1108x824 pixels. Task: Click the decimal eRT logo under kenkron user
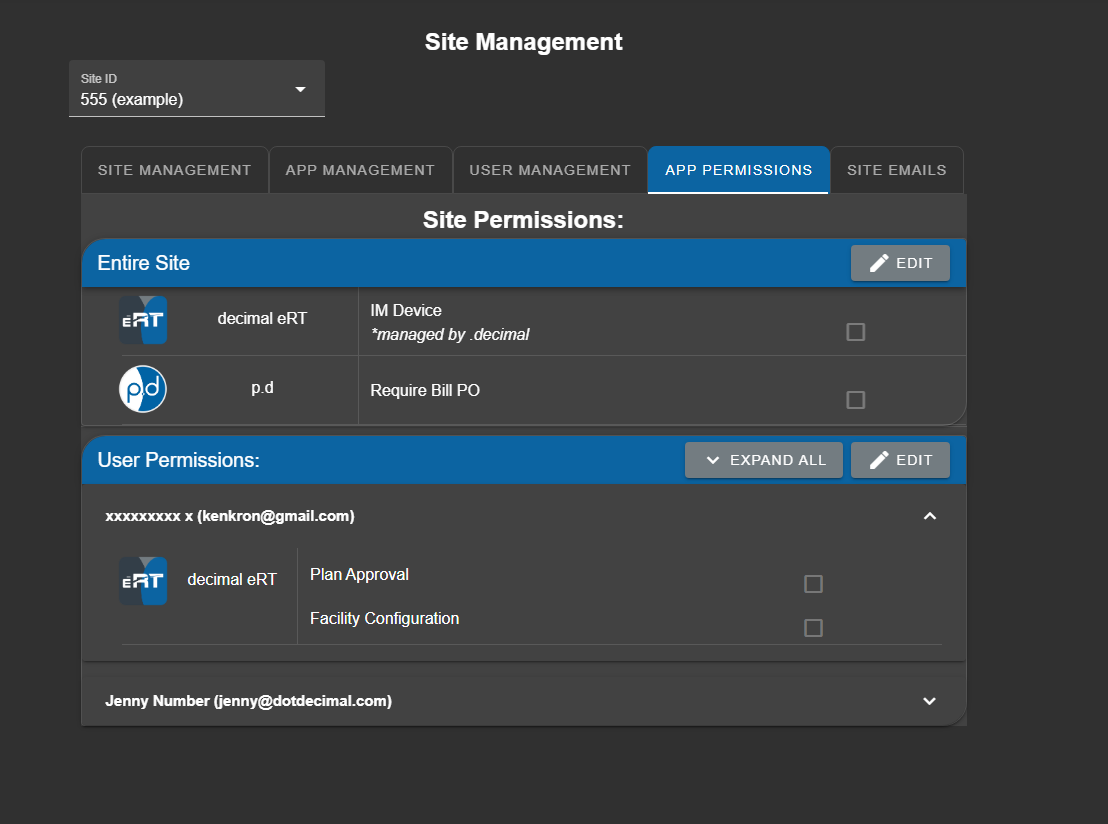click(143, 581)
